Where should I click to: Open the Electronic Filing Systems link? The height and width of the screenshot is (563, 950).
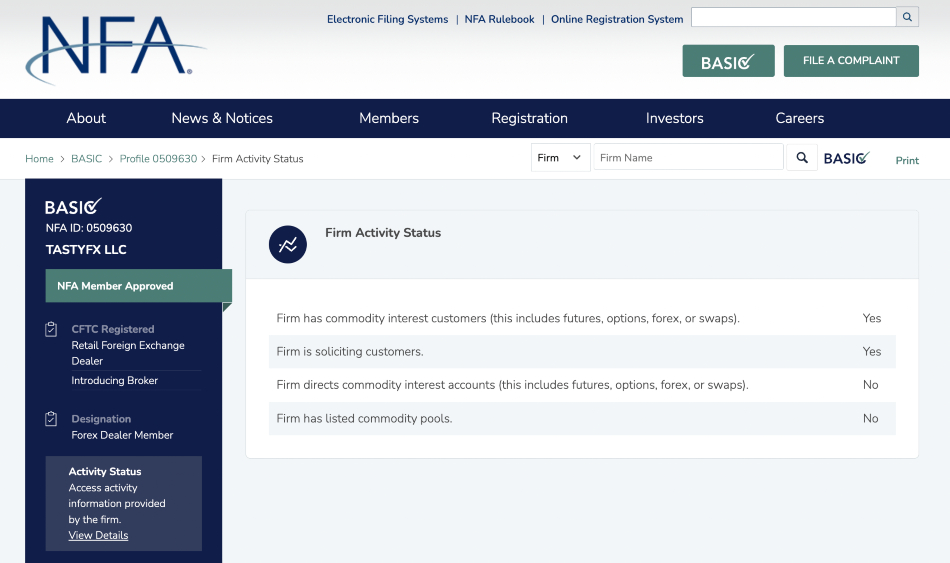388,19
